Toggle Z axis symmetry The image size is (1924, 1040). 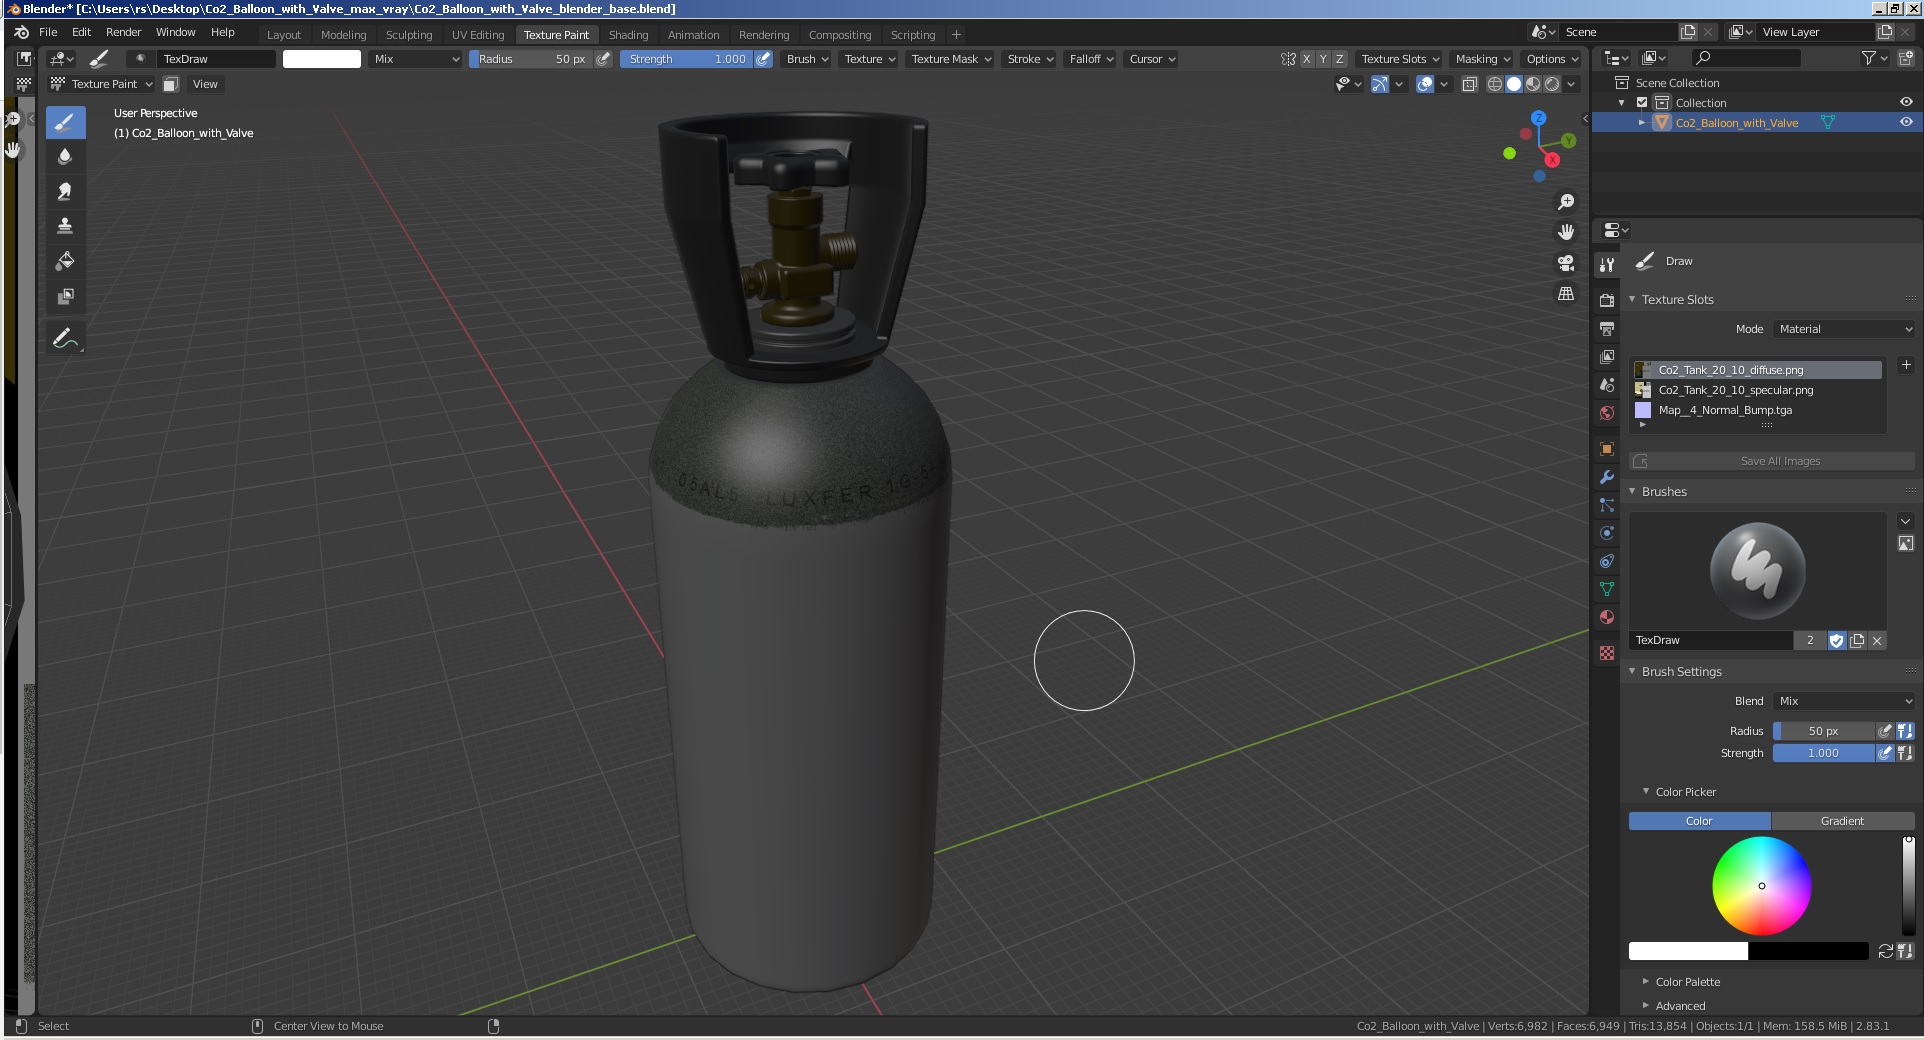click(x=1340, y=59)
